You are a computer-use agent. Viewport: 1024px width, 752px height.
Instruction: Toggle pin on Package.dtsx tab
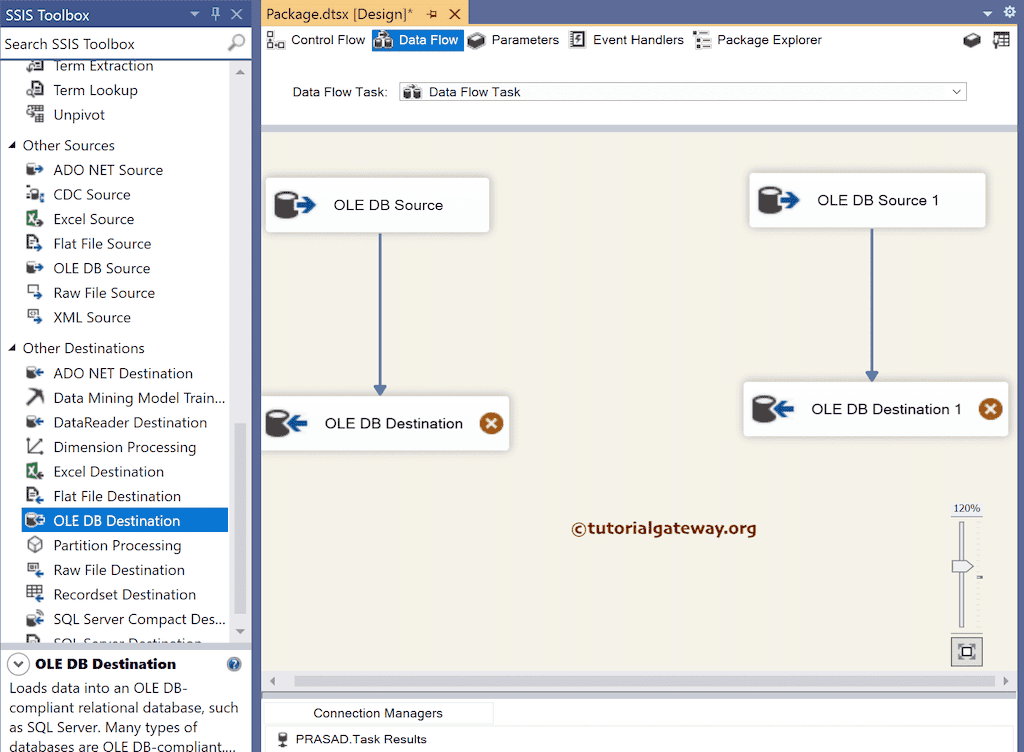(x=432, y=14)
